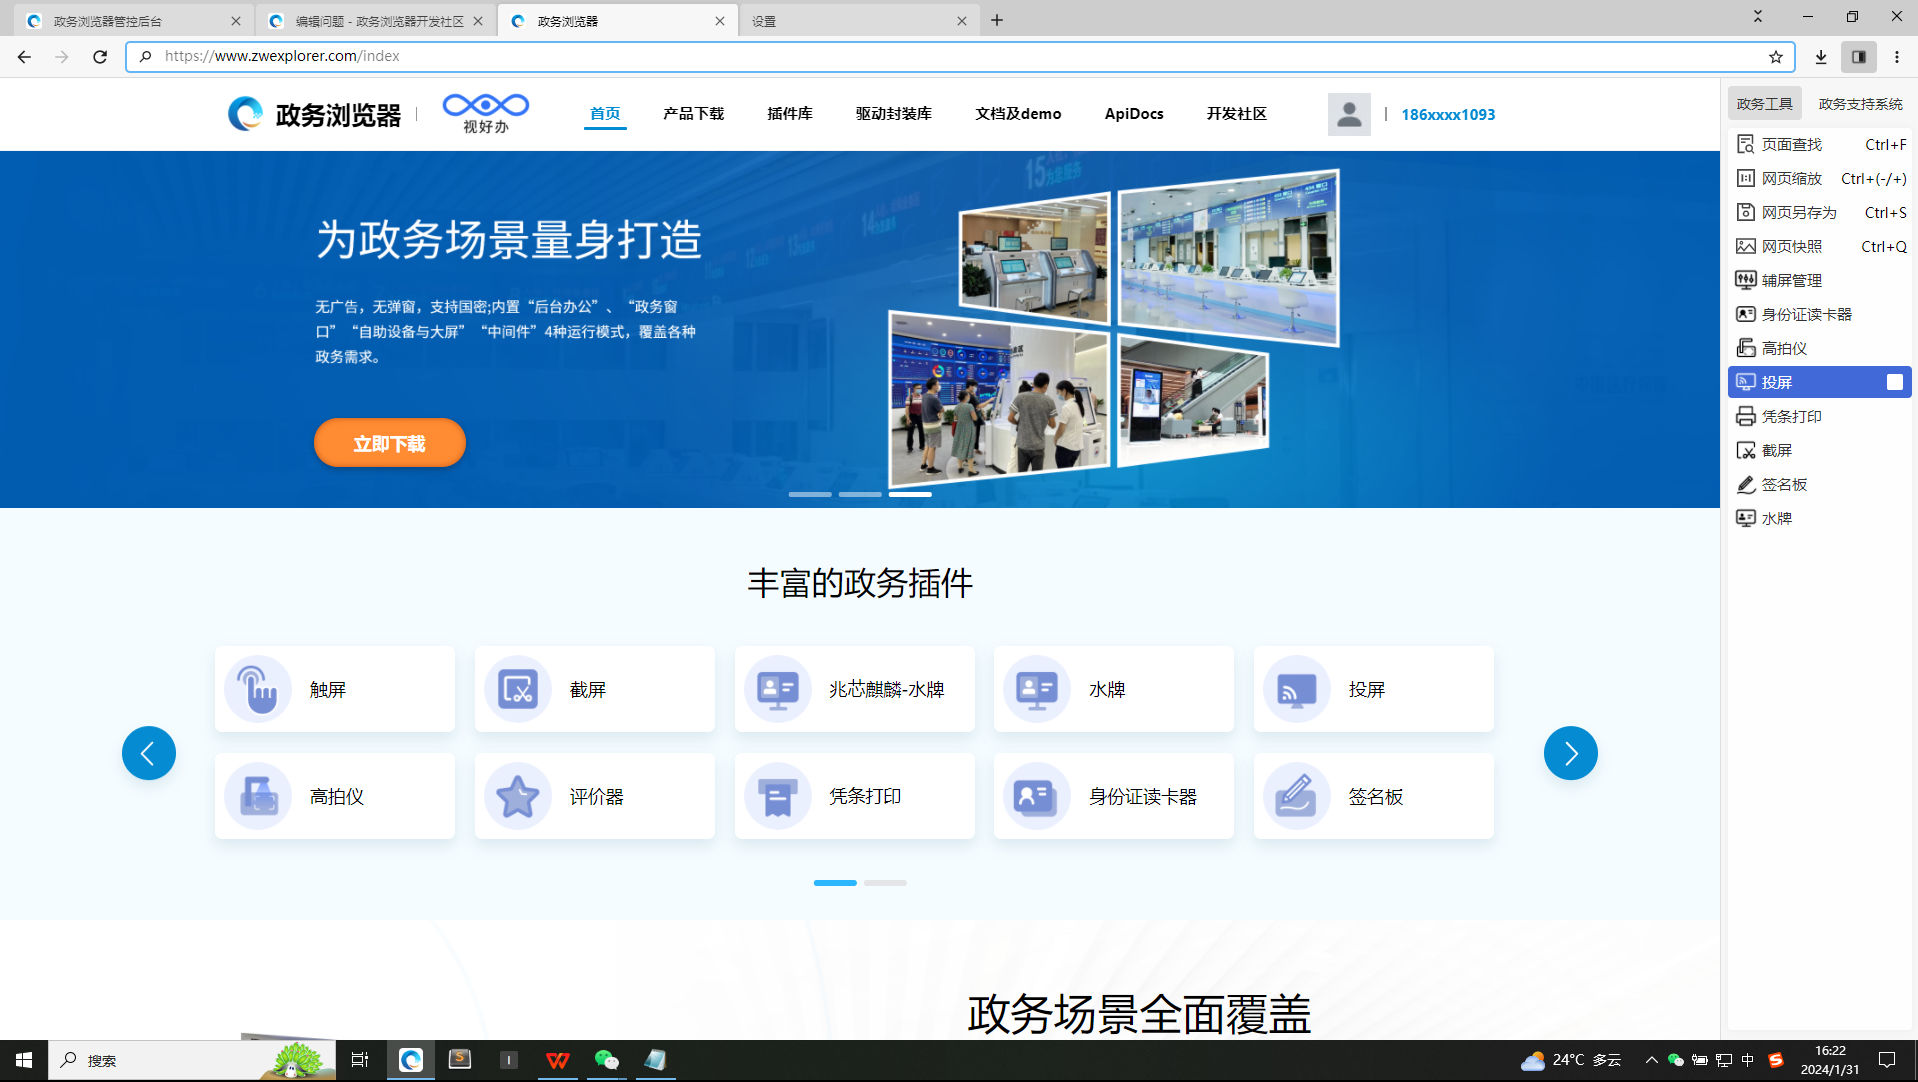Open 兆芯麒麟-水牌 plugin card
The height and width of the screenshot is (1082, 1918).
pyautogui.click(x=855, y=689)
